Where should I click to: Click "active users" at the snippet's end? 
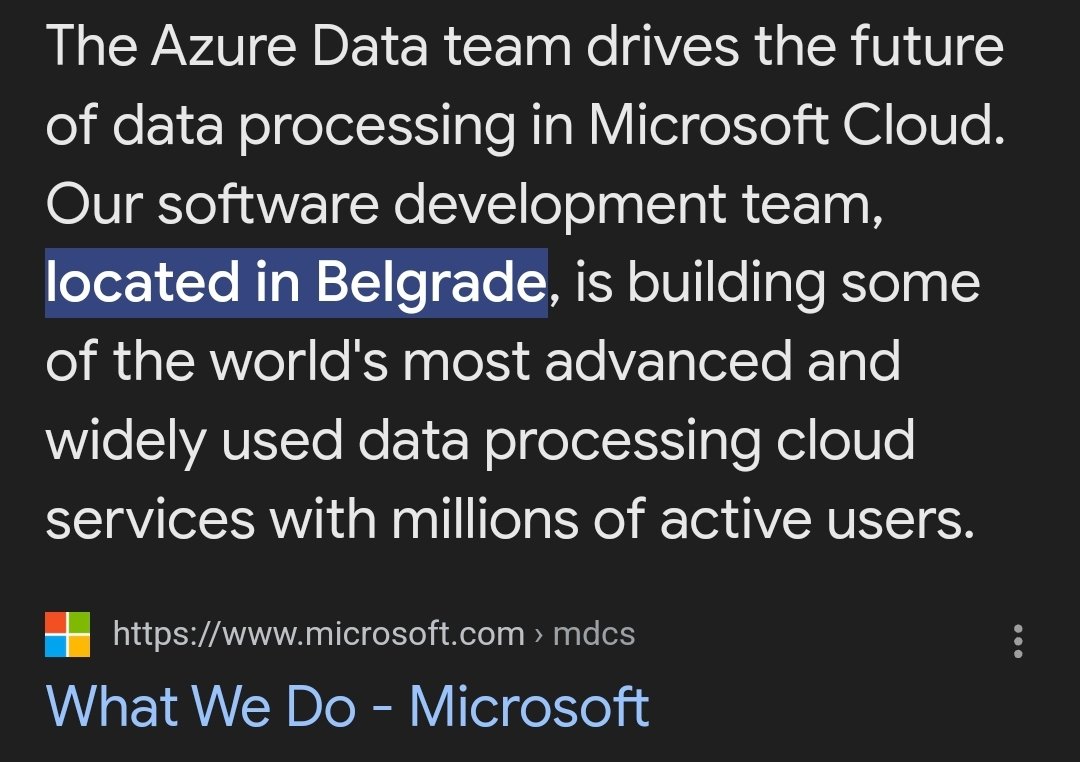816,519
